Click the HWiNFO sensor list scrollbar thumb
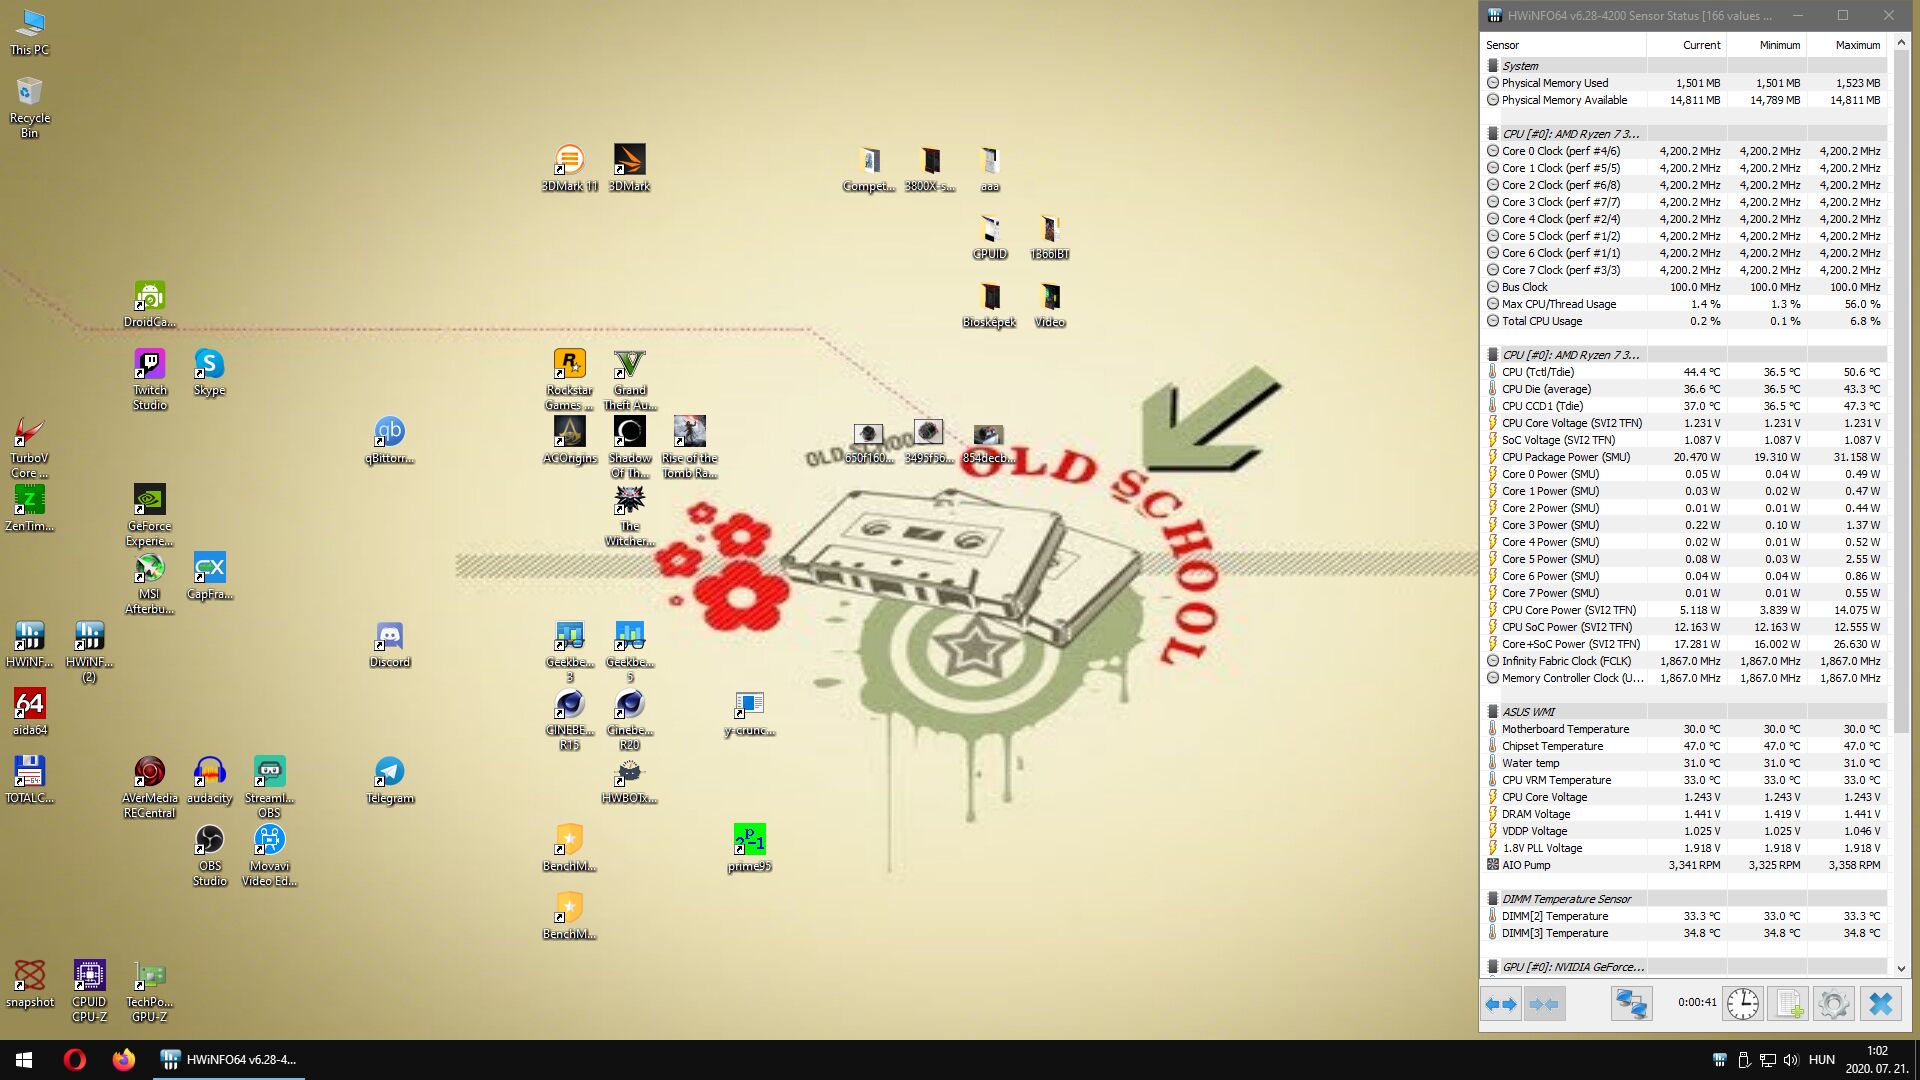The image size is (1920, 1080). pyautogui.click(x=1901, y=393)
